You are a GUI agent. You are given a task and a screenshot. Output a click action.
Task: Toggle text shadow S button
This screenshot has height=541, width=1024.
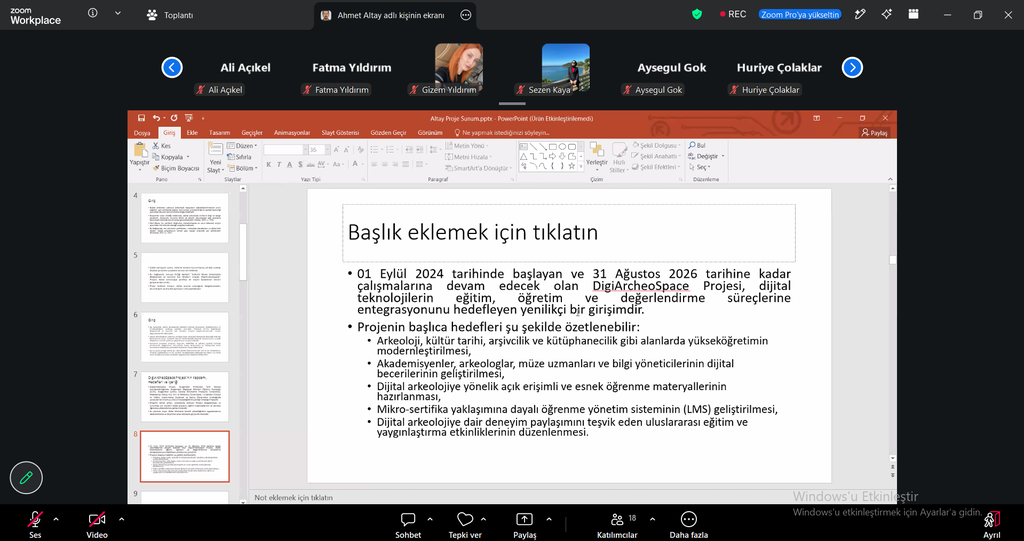pos(300,165)
